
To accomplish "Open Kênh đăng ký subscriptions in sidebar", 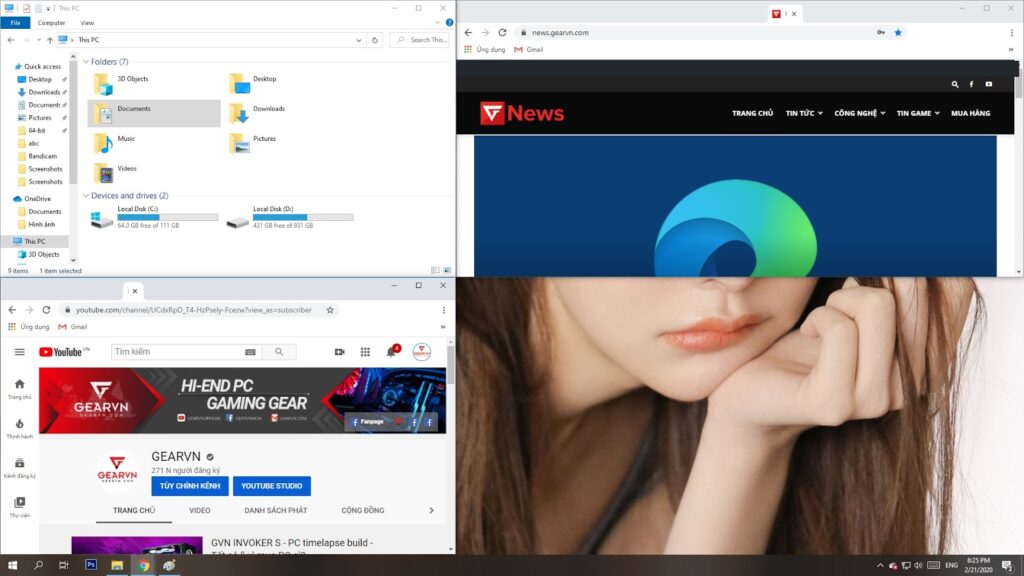I will [x=20, y=468].
